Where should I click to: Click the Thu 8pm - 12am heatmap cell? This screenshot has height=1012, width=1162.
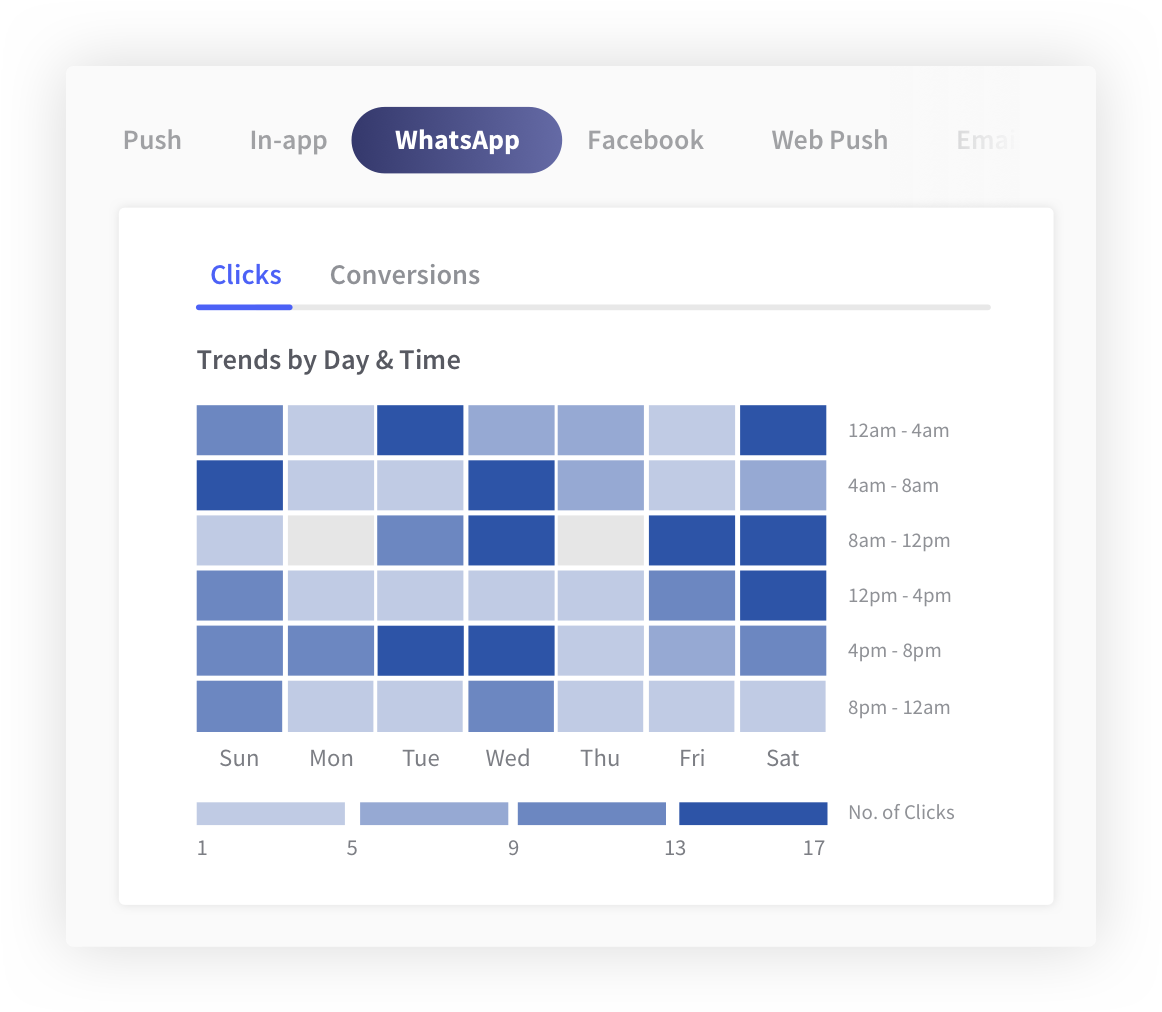click(601, 706)
